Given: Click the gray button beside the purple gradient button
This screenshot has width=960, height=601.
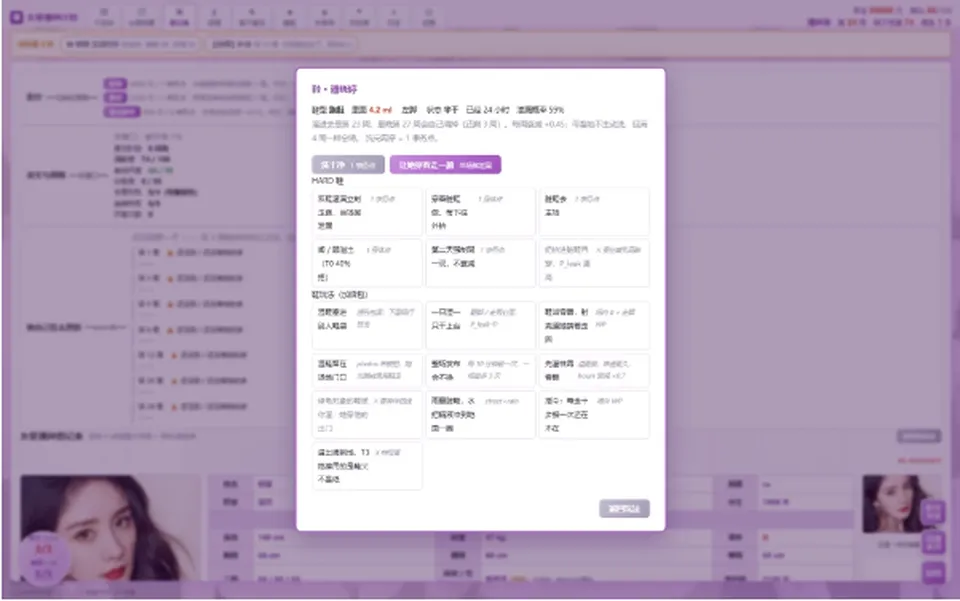Looking at the screenshot, I should (x=348, y=165).
